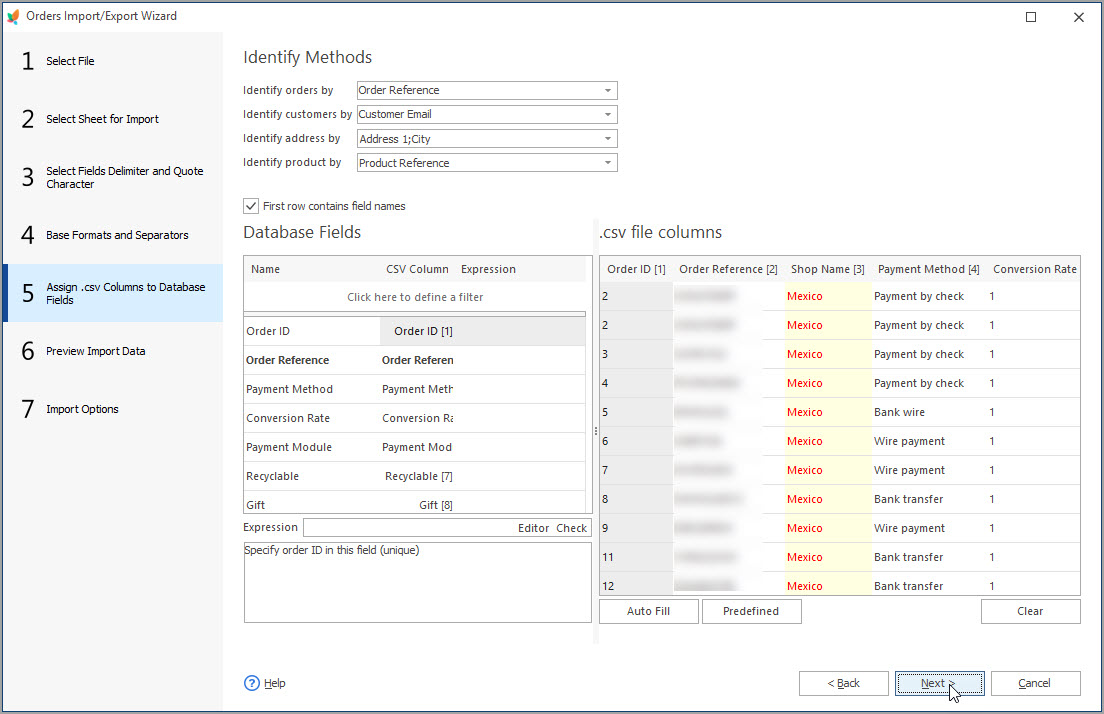The image size is (1104, 714).
Task: Go to step 1 Select File
Action: tap(113, 61)
